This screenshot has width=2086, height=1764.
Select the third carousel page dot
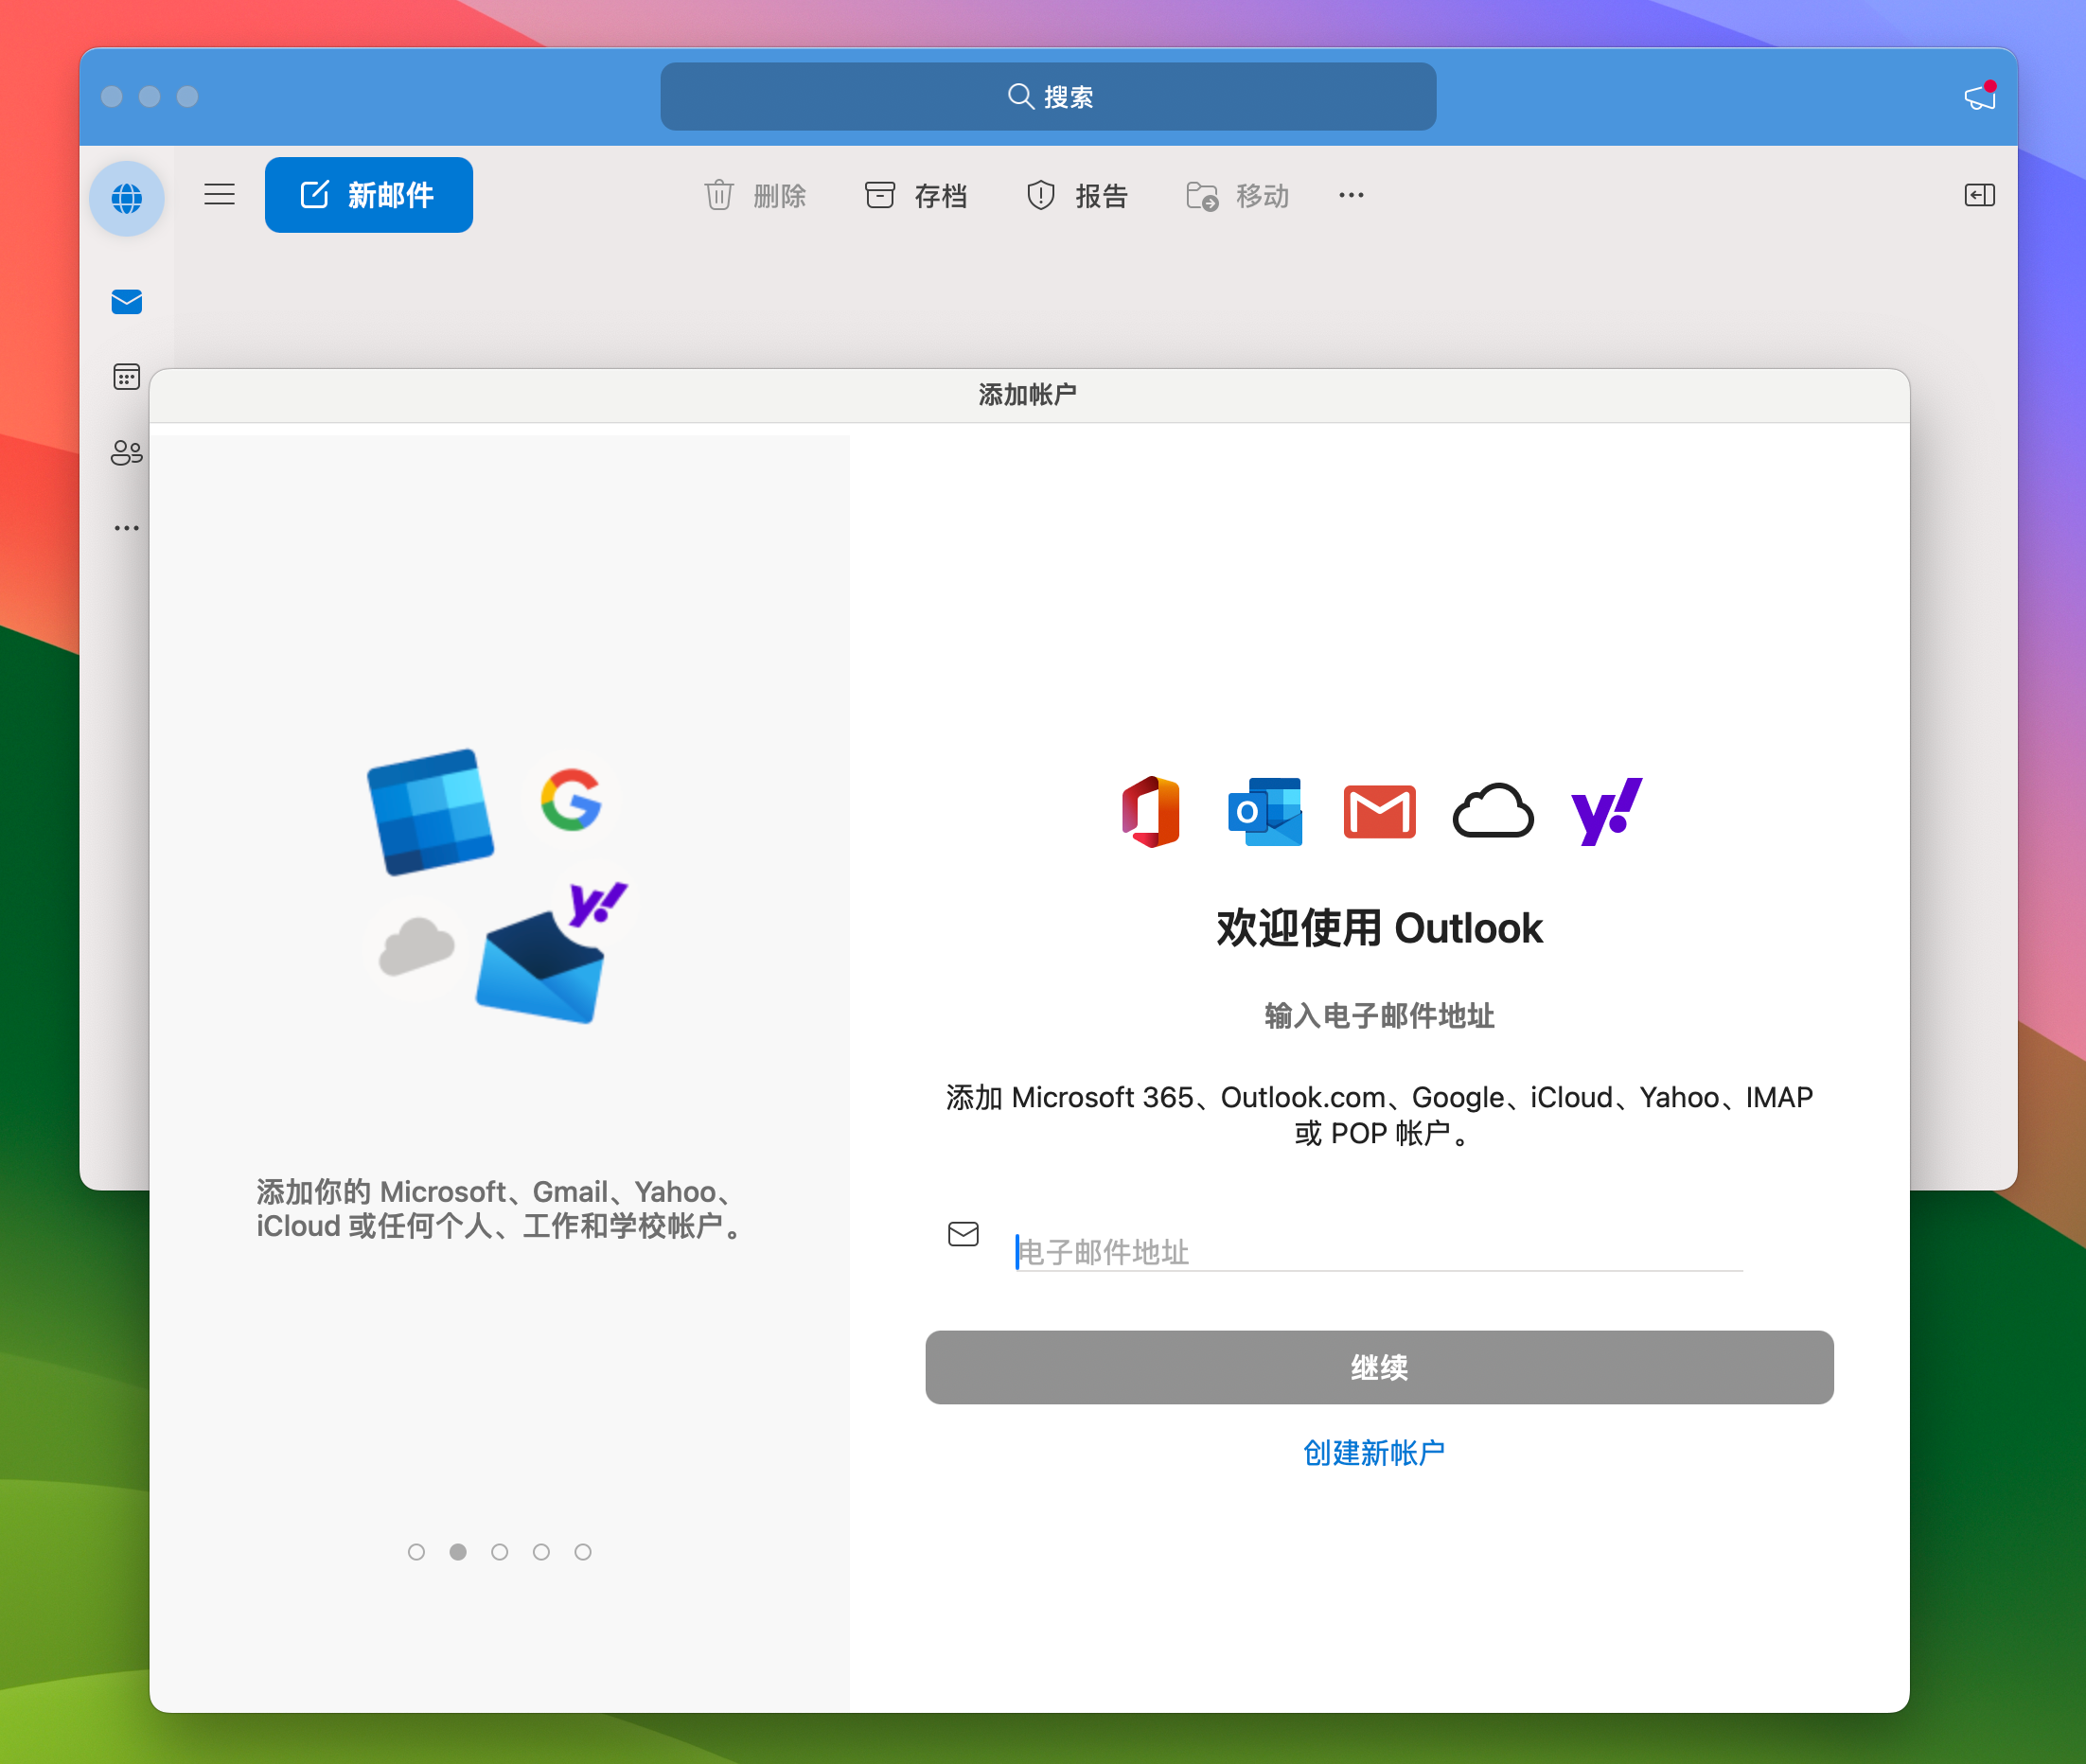pos(499,1551)
